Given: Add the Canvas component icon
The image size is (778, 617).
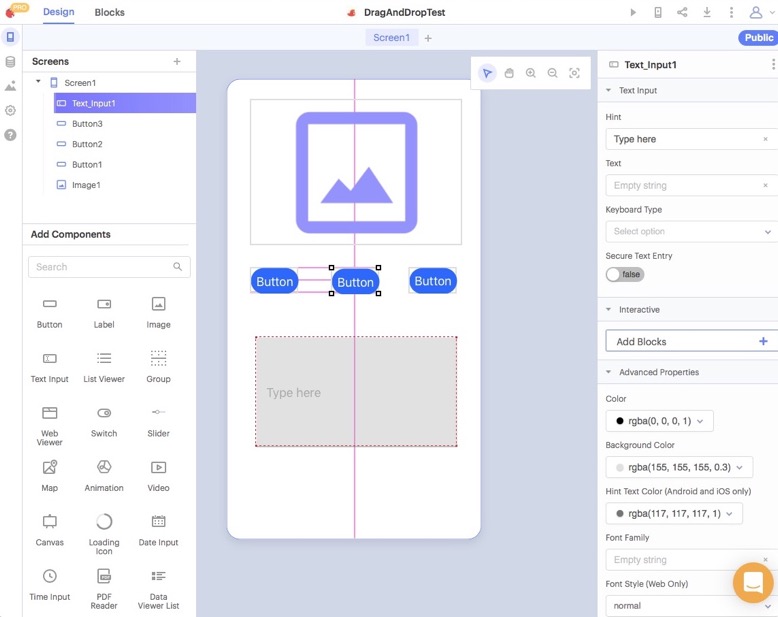Looking at the screenshot, I should click(x=49, y=522).
